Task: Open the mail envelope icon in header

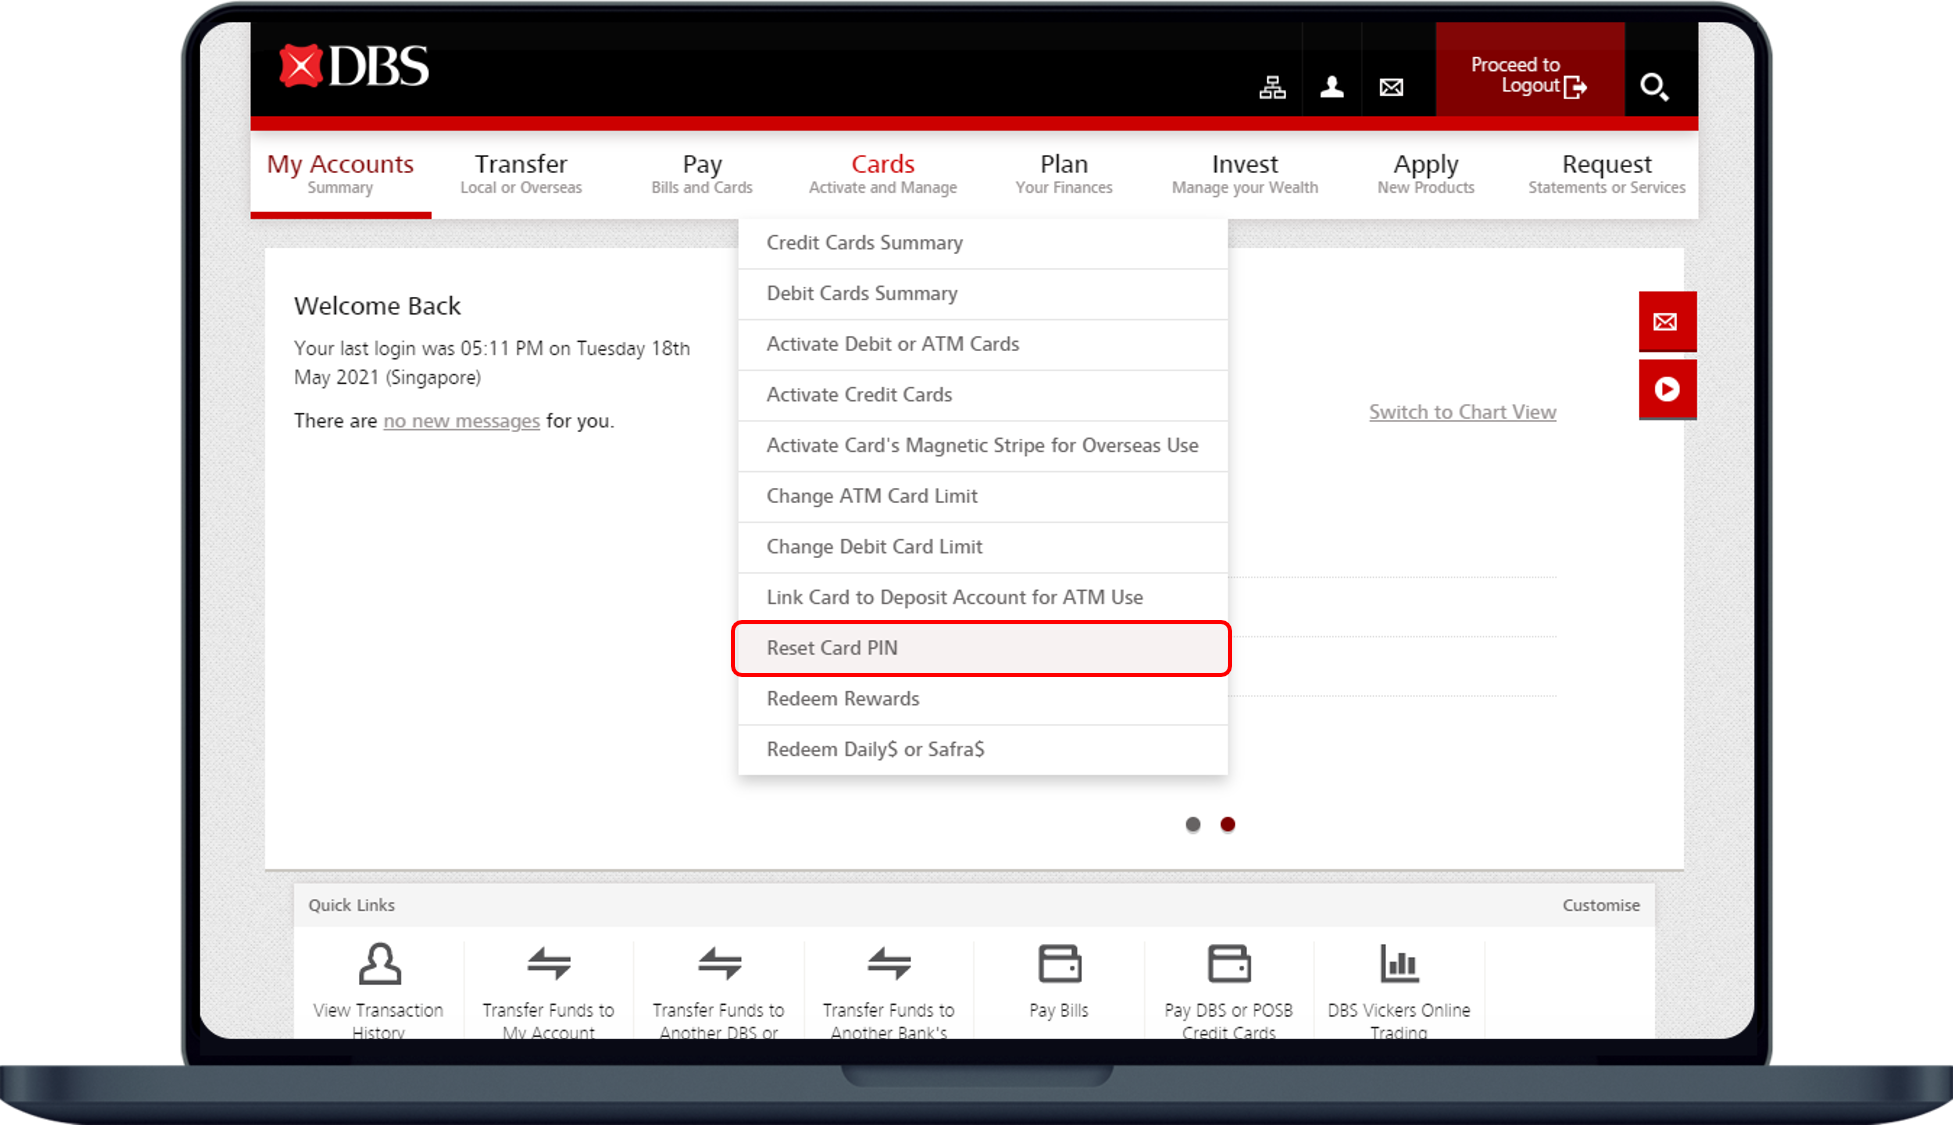Action: [1391, 88]
